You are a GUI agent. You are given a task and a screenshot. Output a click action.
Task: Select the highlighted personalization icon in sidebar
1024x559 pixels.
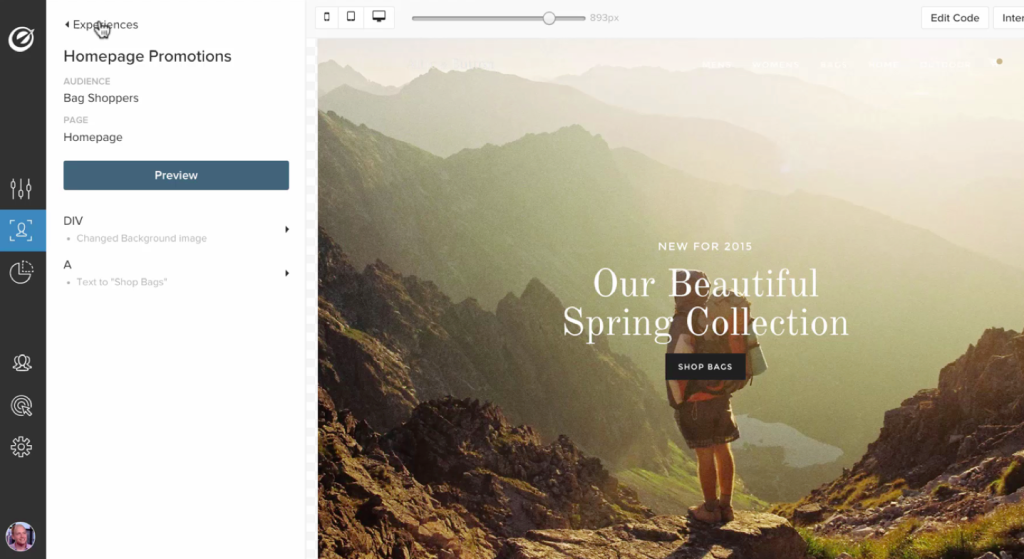pyautogui.click(x=22, y=230)
